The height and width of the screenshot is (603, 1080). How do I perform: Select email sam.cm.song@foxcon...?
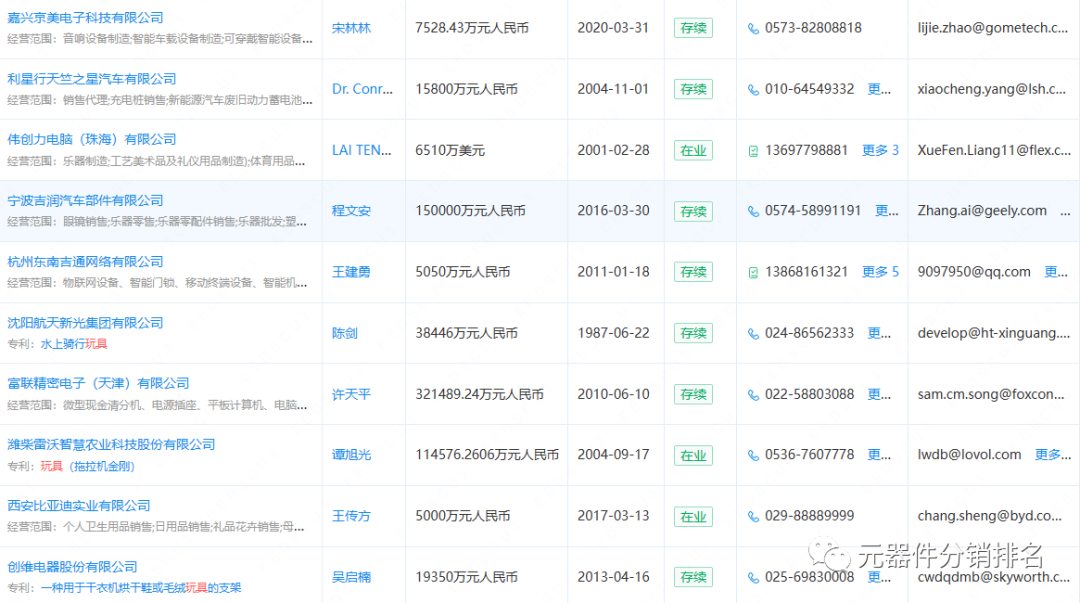[x=991, y=394]
